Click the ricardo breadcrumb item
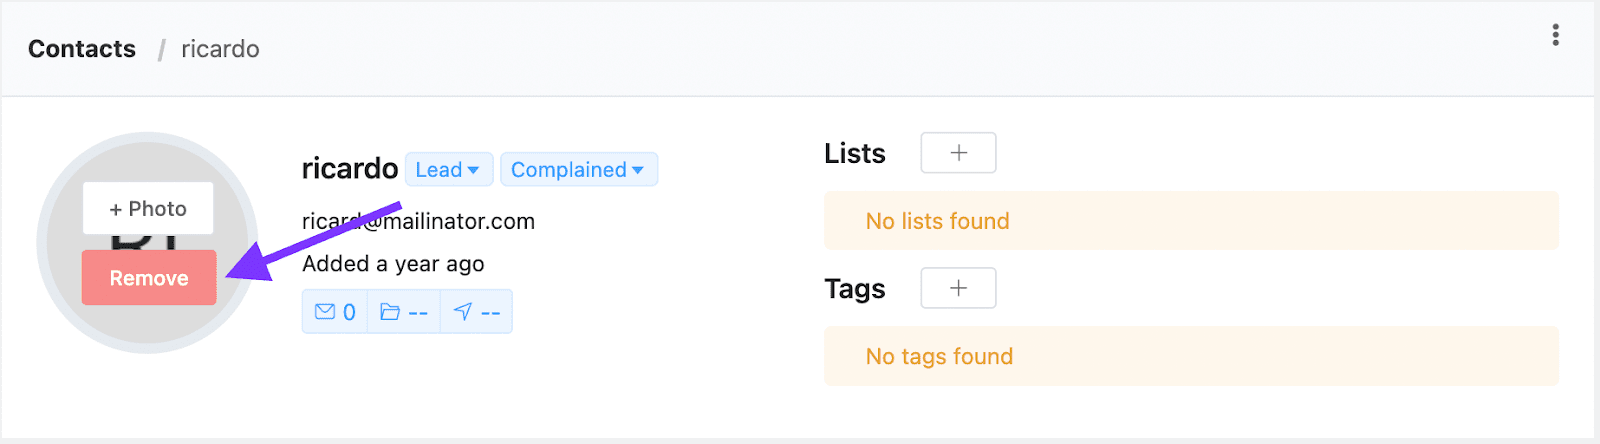 pyautogui.click(x=220, y=49)
